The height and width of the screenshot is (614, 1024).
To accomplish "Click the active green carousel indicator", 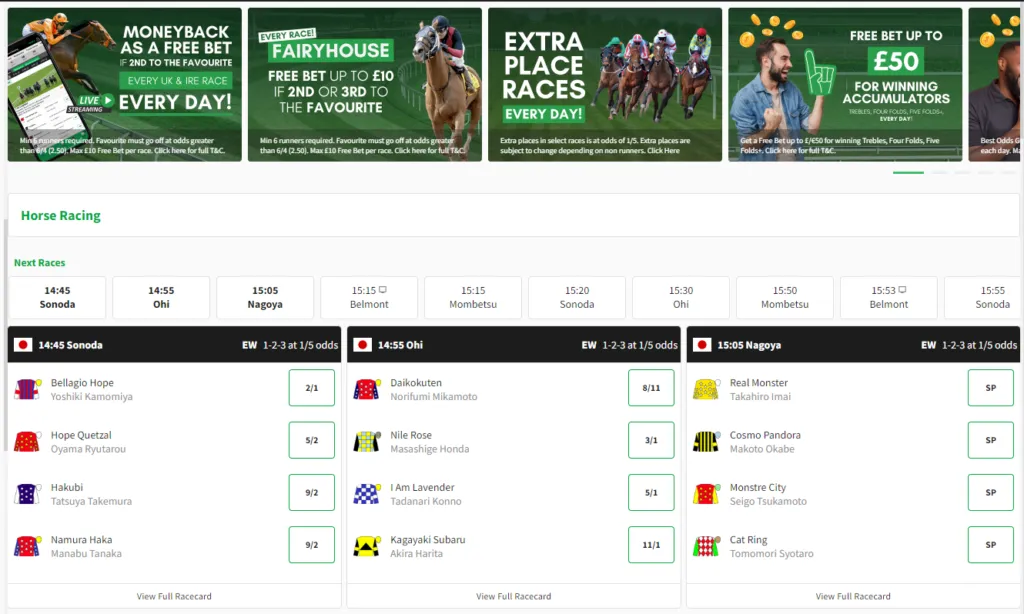I will click(x=908, y=172).
